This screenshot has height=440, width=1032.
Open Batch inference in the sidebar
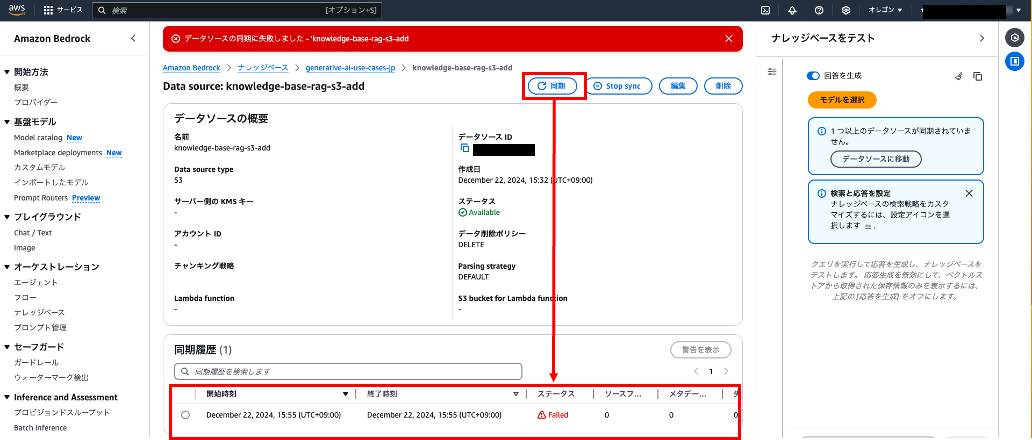[x=40, y=428]
